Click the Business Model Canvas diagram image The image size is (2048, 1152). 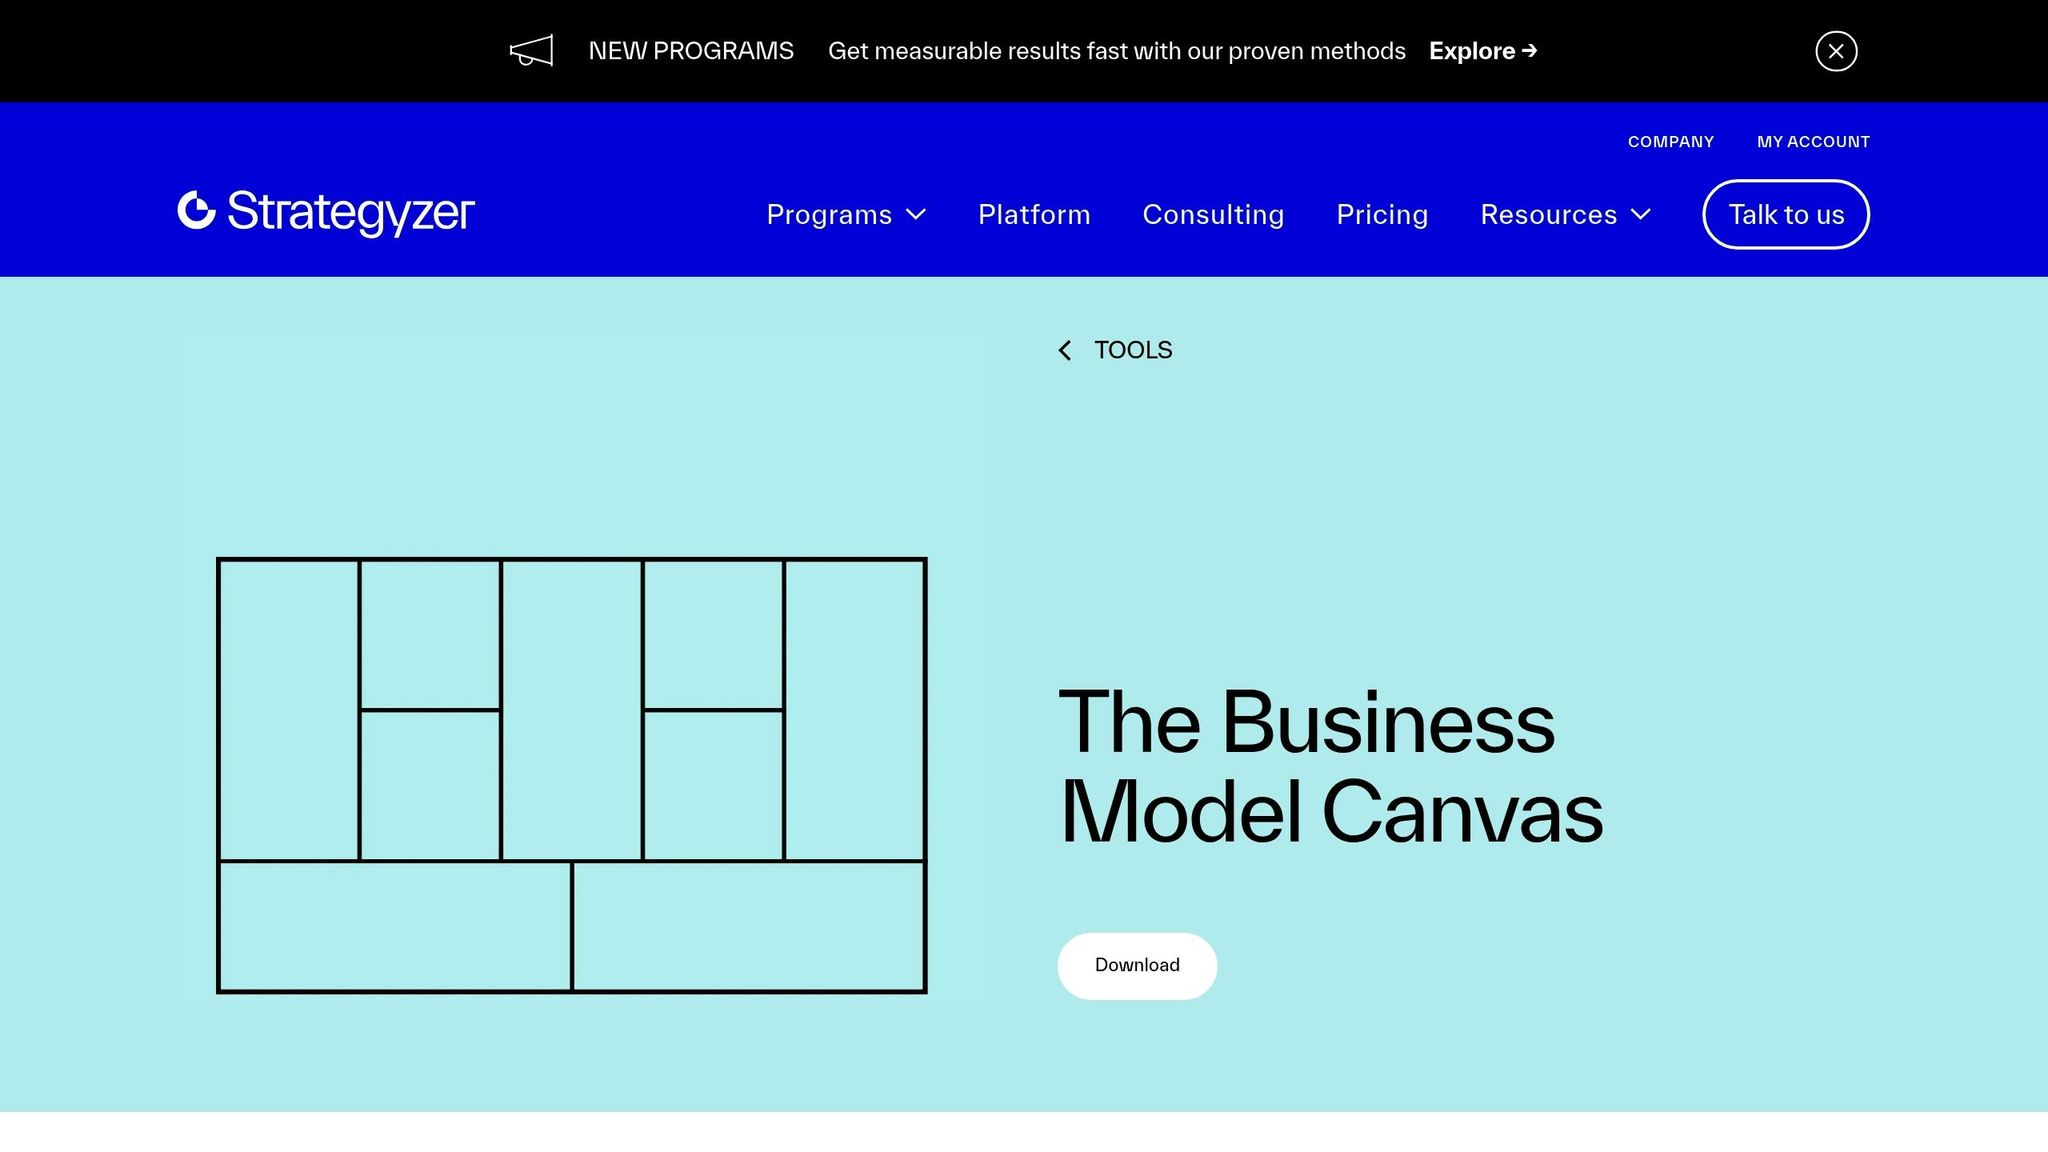coord(571,775)
